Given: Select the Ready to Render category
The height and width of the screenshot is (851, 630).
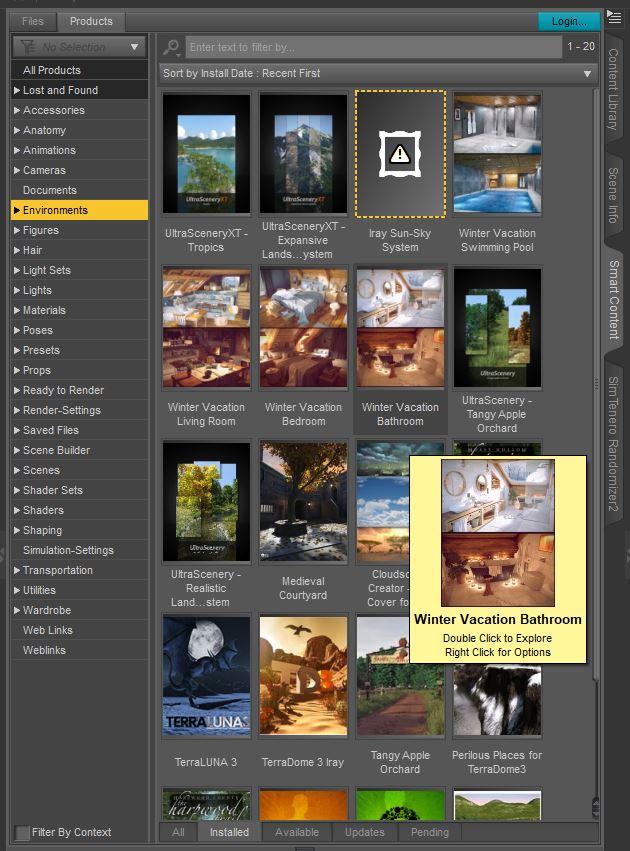Looking at the screenshot, I should [79, 390].
